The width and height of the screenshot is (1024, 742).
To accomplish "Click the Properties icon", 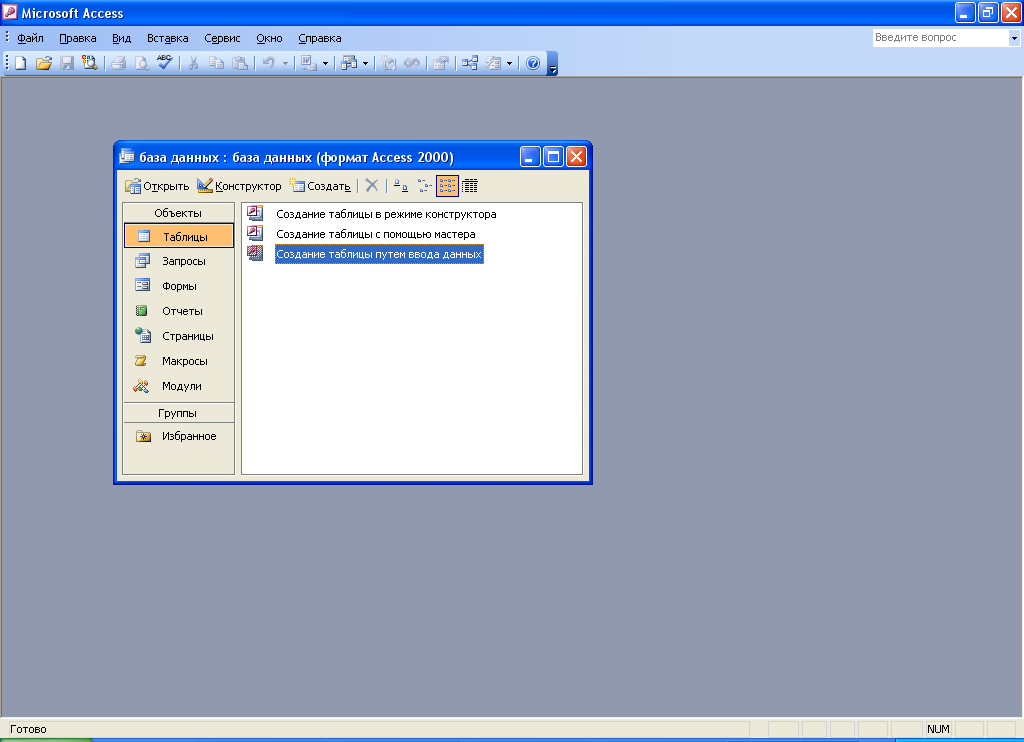I will (x=441, y=63).
